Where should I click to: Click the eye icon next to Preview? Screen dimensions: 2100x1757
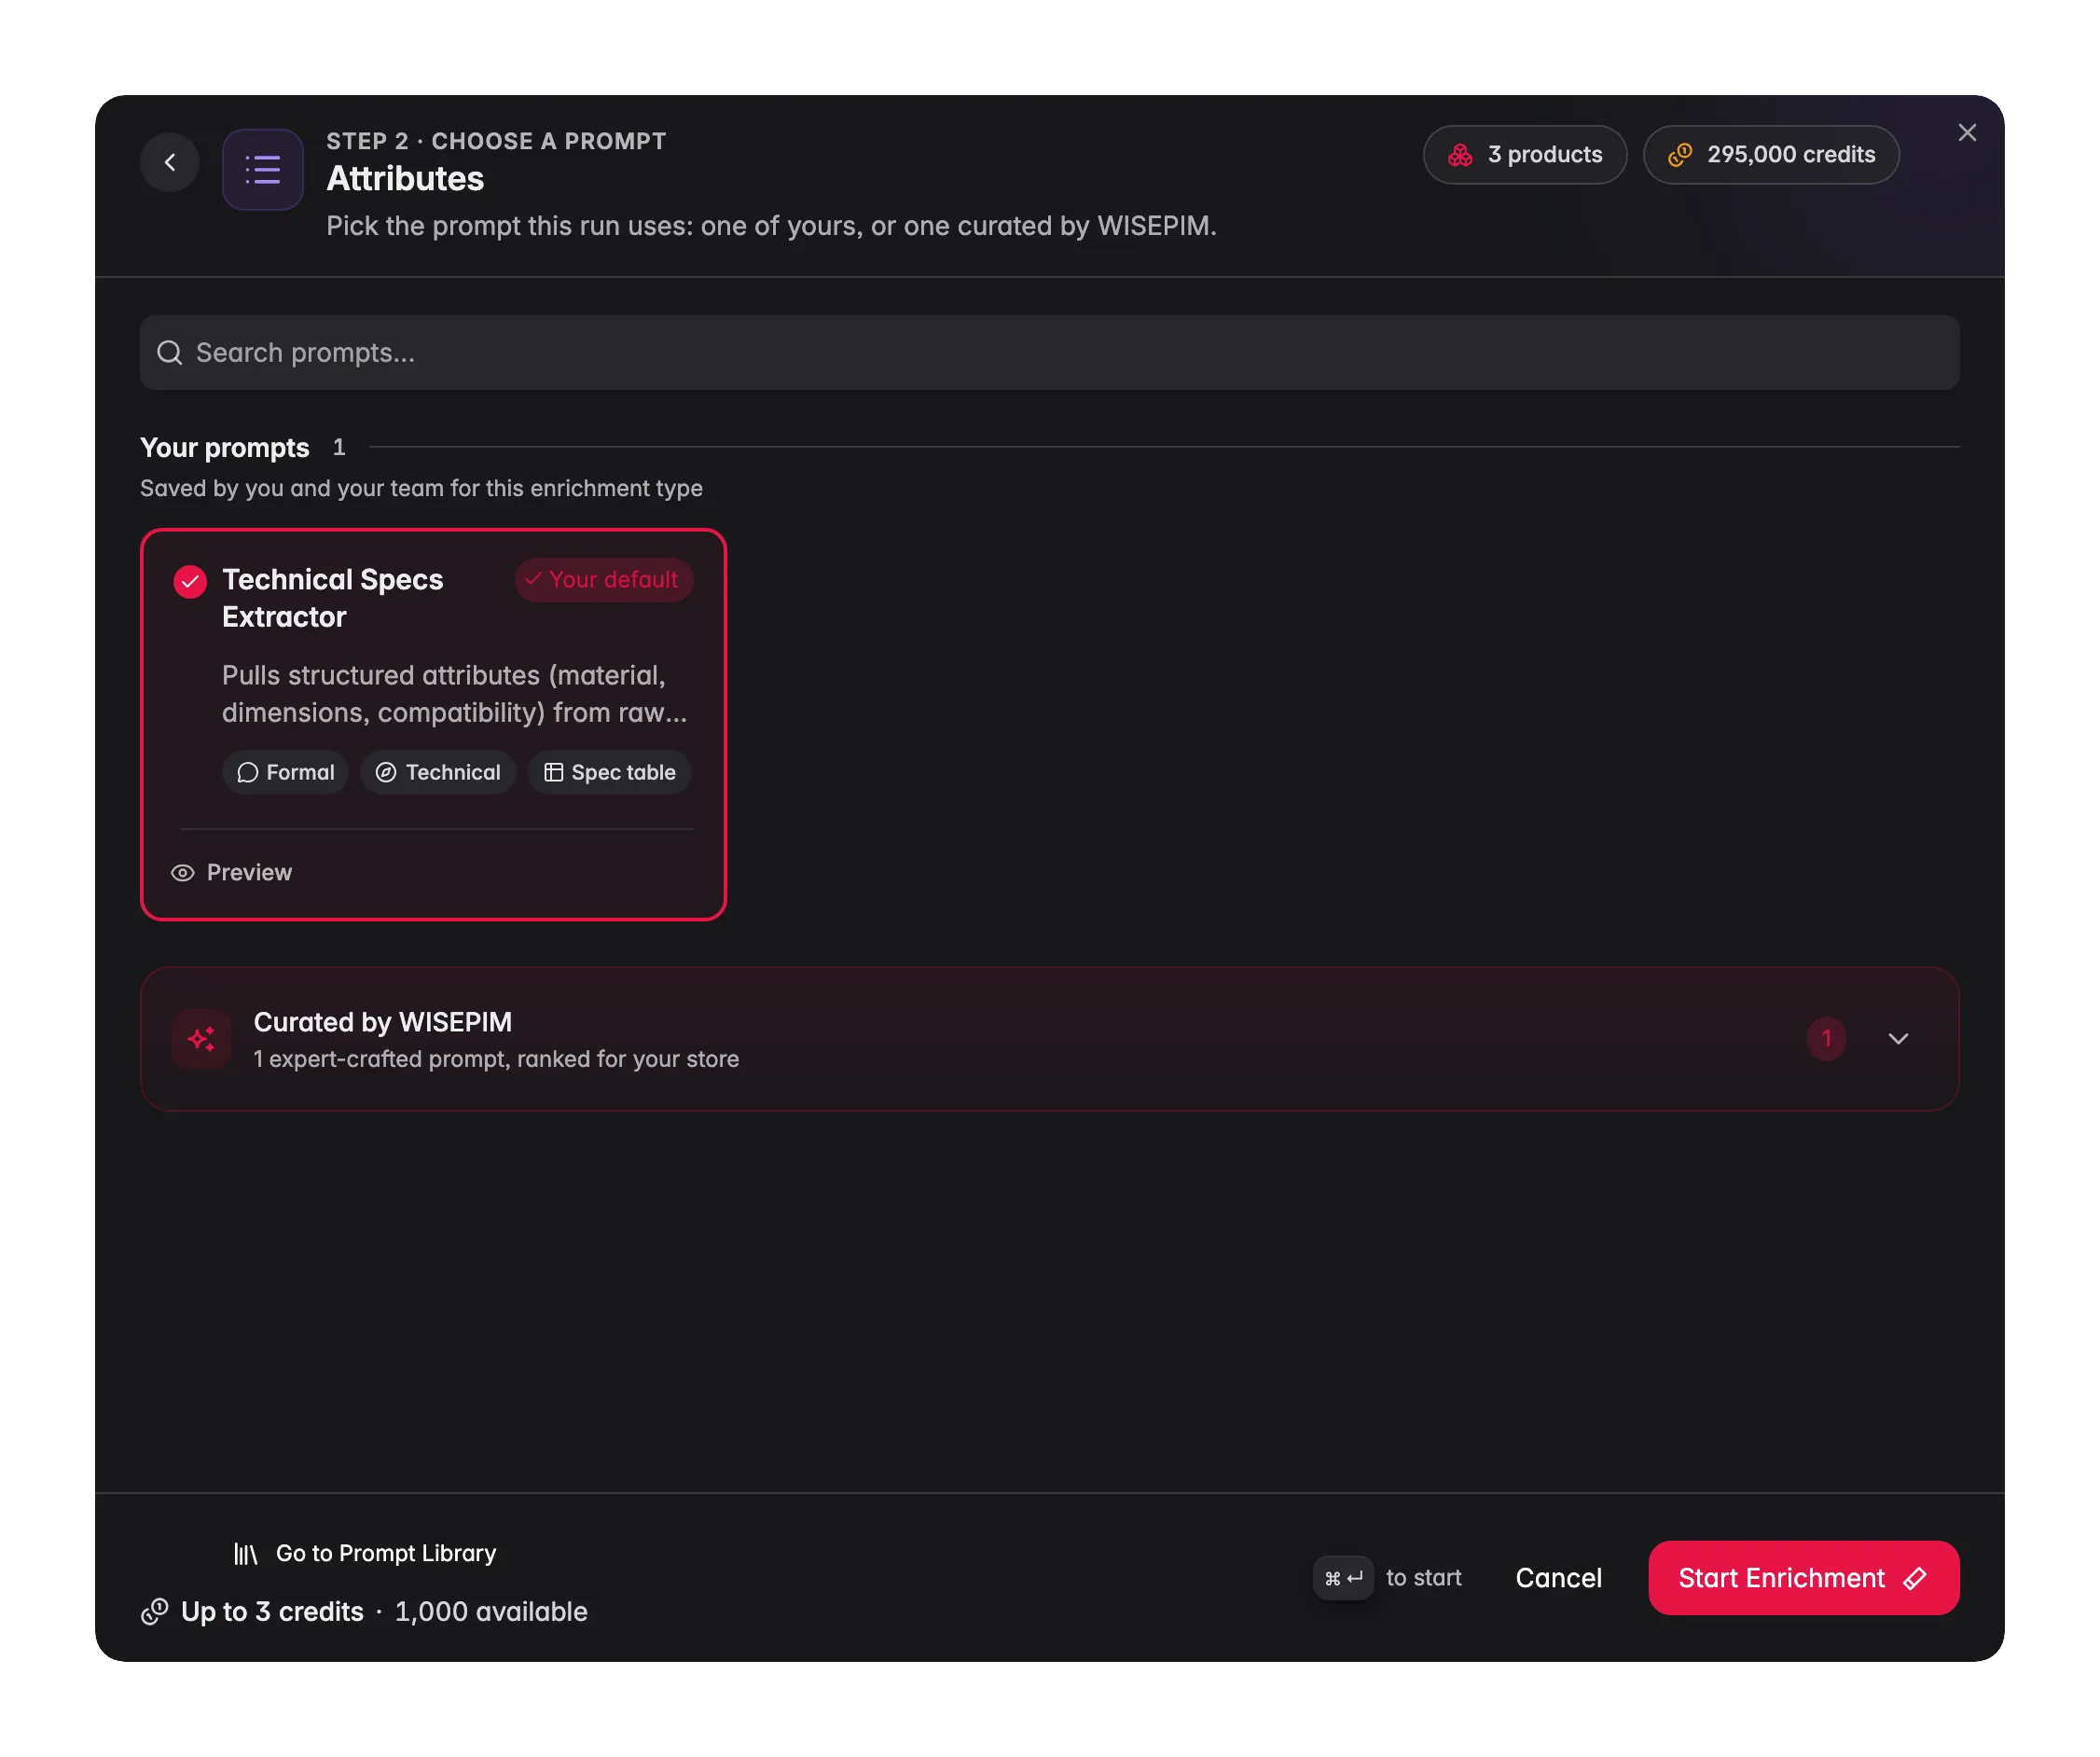(x=182, y=873)
